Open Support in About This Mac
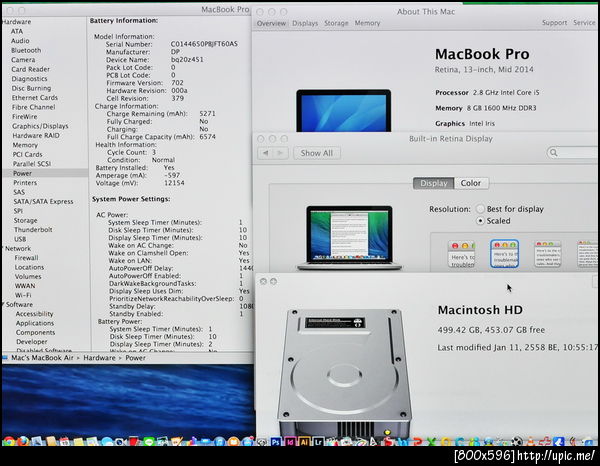 pos(554,23)
